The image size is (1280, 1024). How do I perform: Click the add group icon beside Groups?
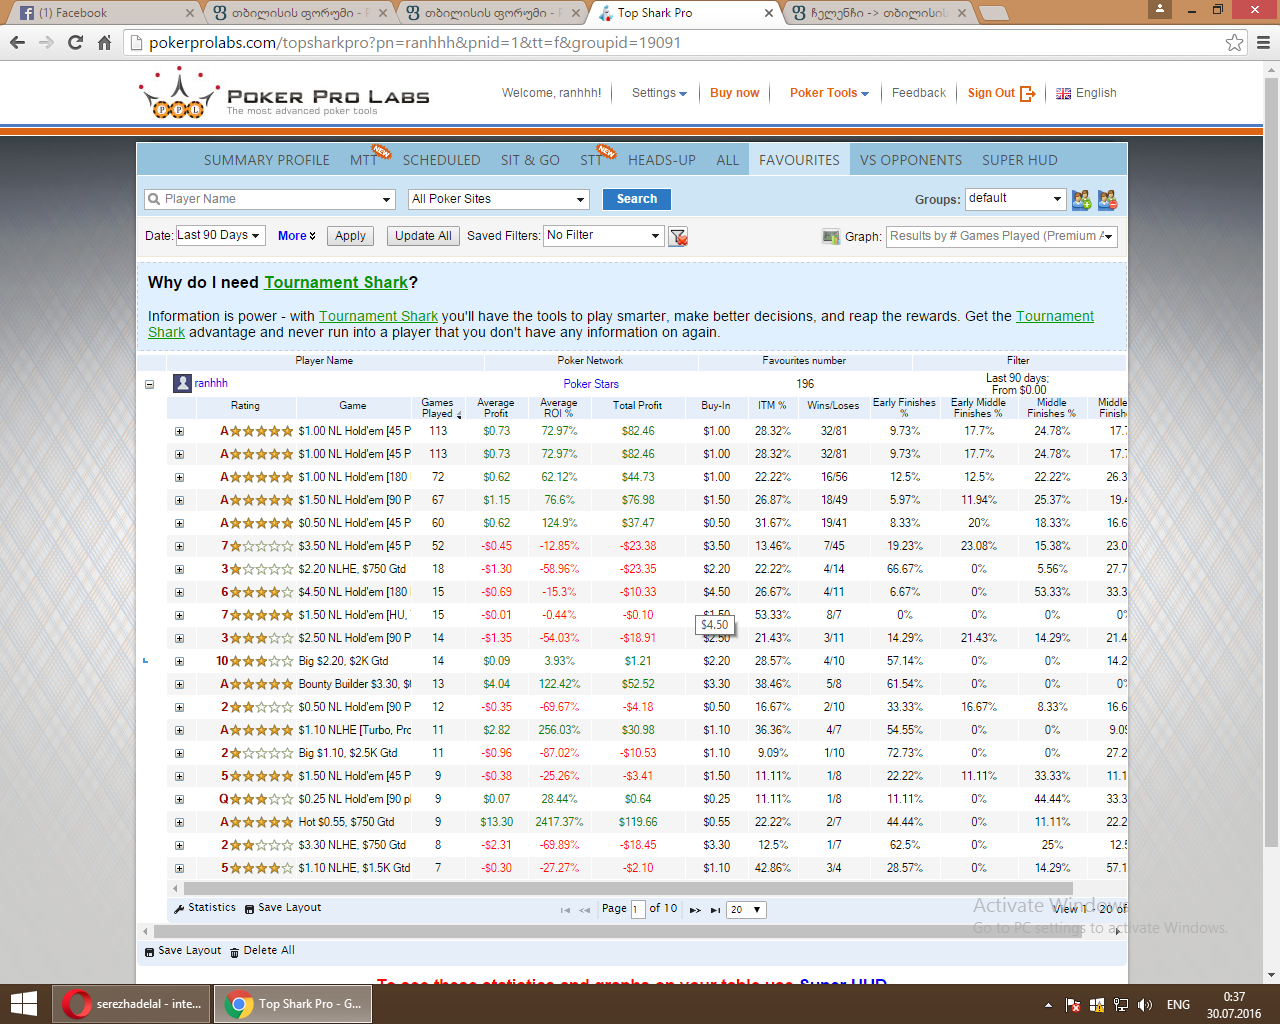[x=1082, y=200]
